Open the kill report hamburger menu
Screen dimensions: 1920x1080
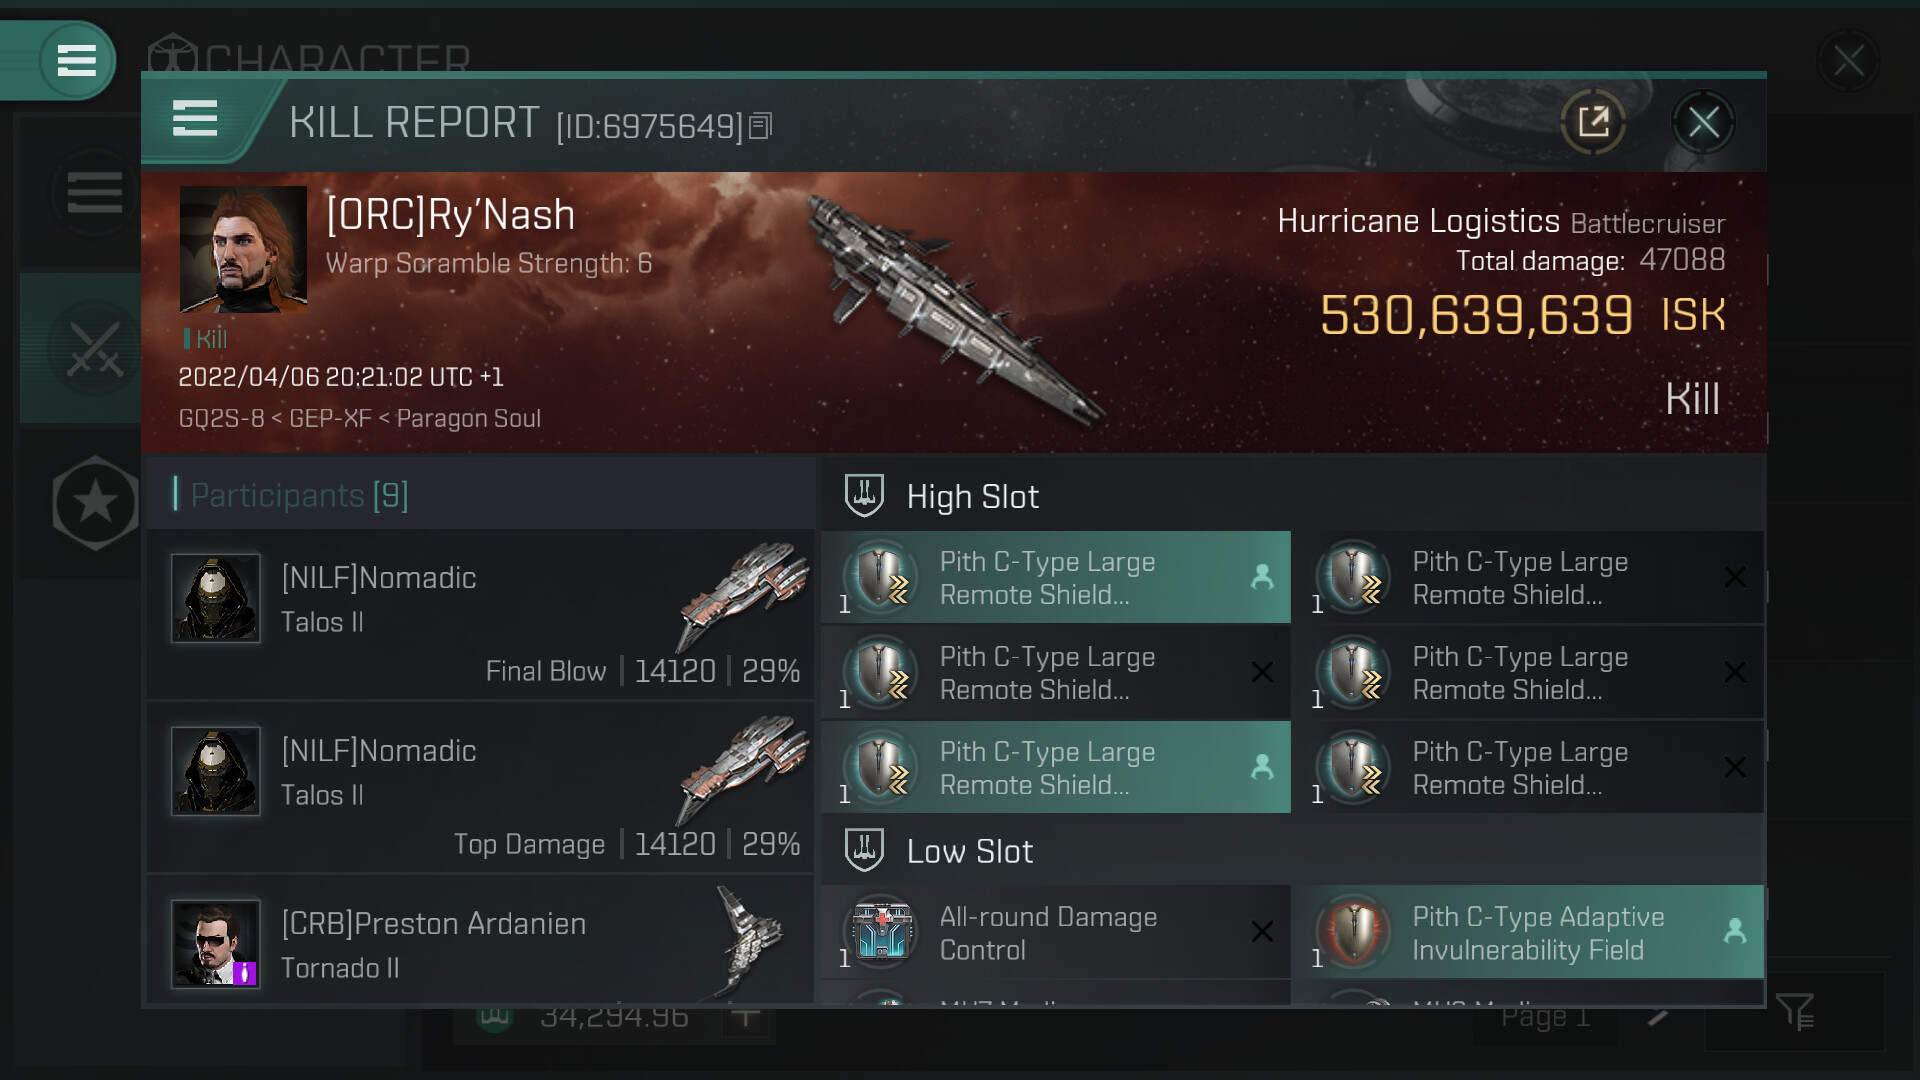click(x=195, y=119)
